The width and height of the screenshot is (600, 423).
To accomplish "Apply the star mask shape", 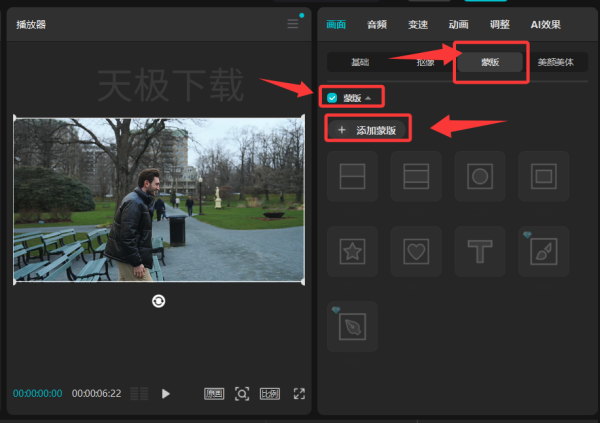I will (x=352, y=251).
